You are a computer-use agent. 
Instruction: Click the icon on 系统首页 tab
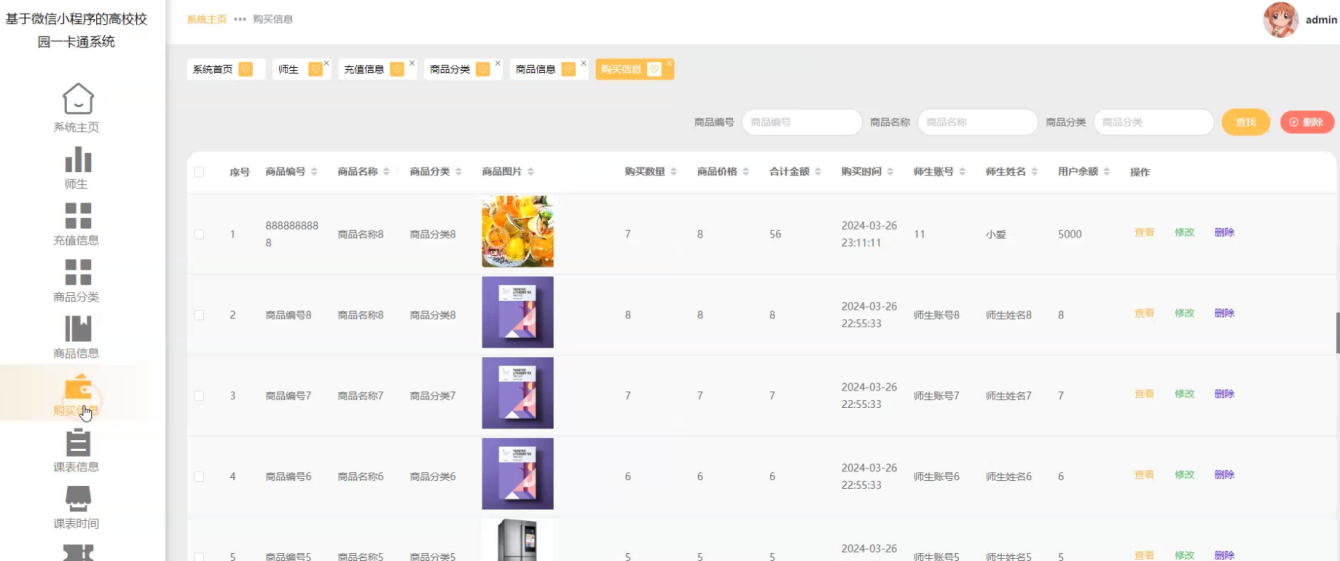[245, 69]
